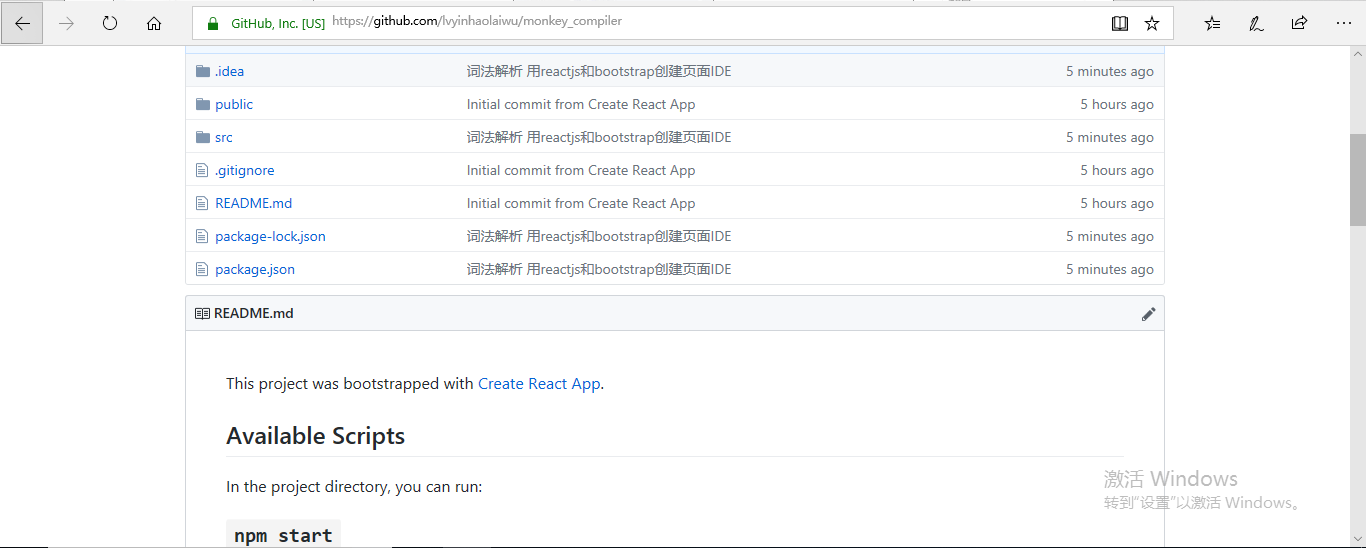Click the Share page icon
This screenshot has width=1366, height=548.
point(1299,23)
